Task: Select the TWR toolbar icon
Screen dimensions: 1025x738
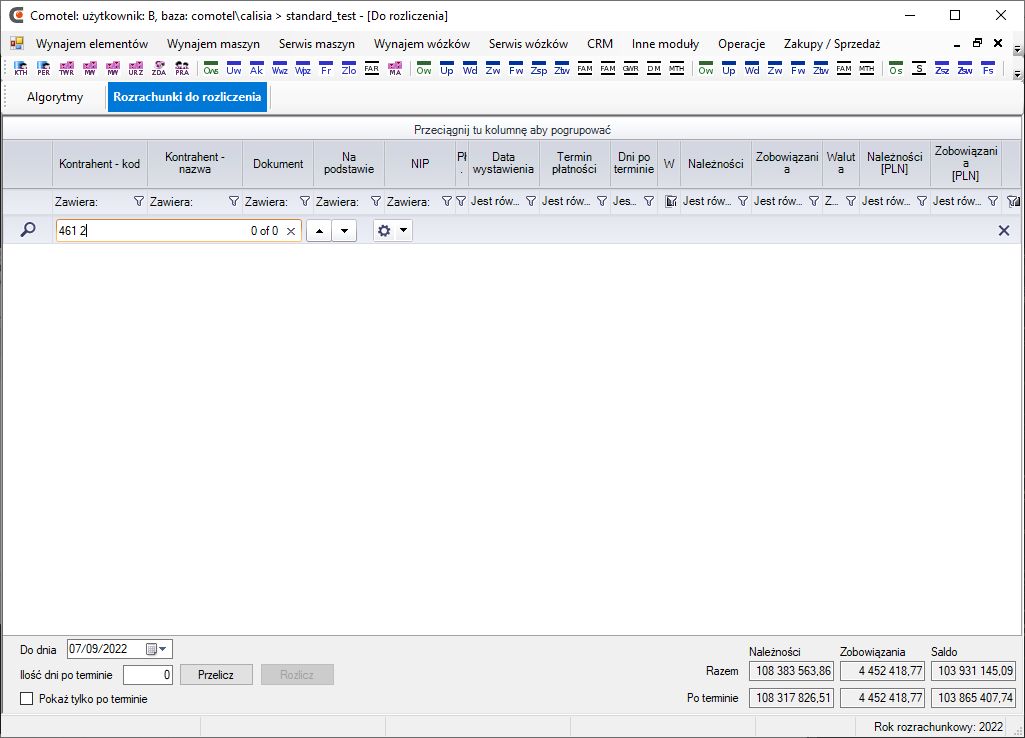Action: (67, 70)
